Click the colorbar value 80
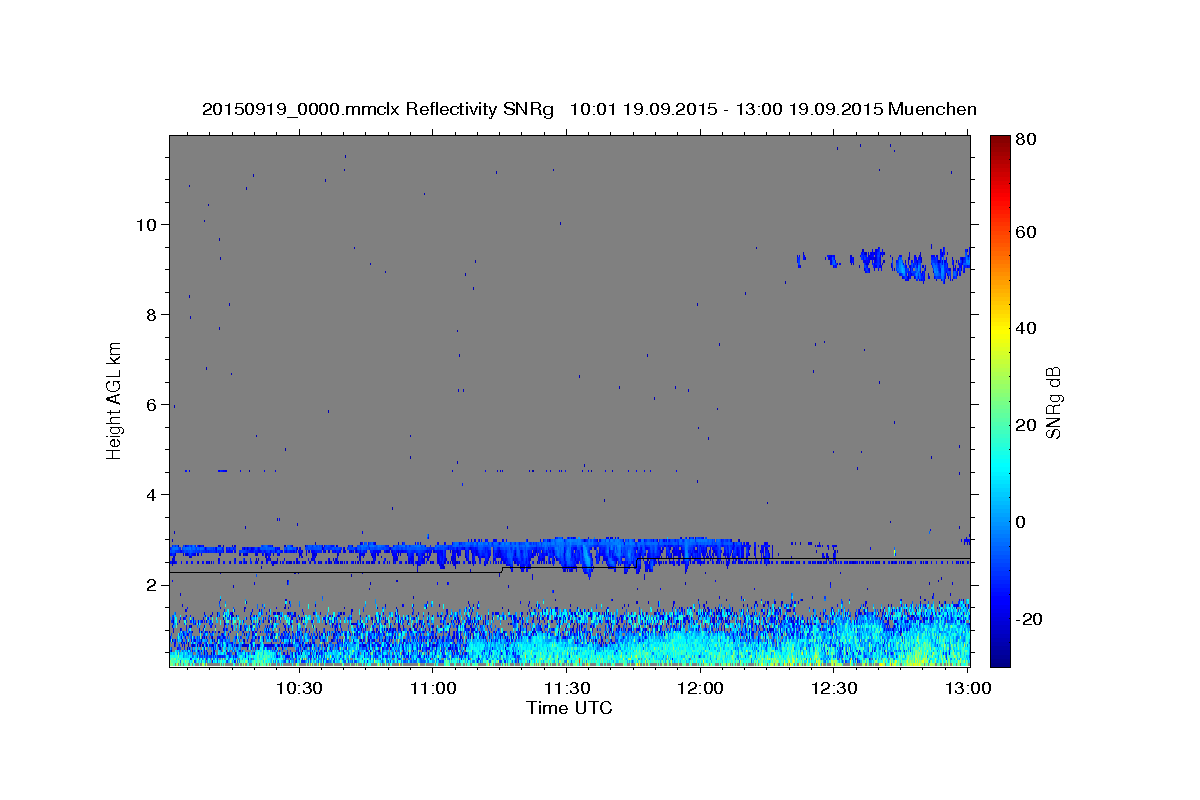Viewport: 1200px width, 800px height. tap(1025, 139)
